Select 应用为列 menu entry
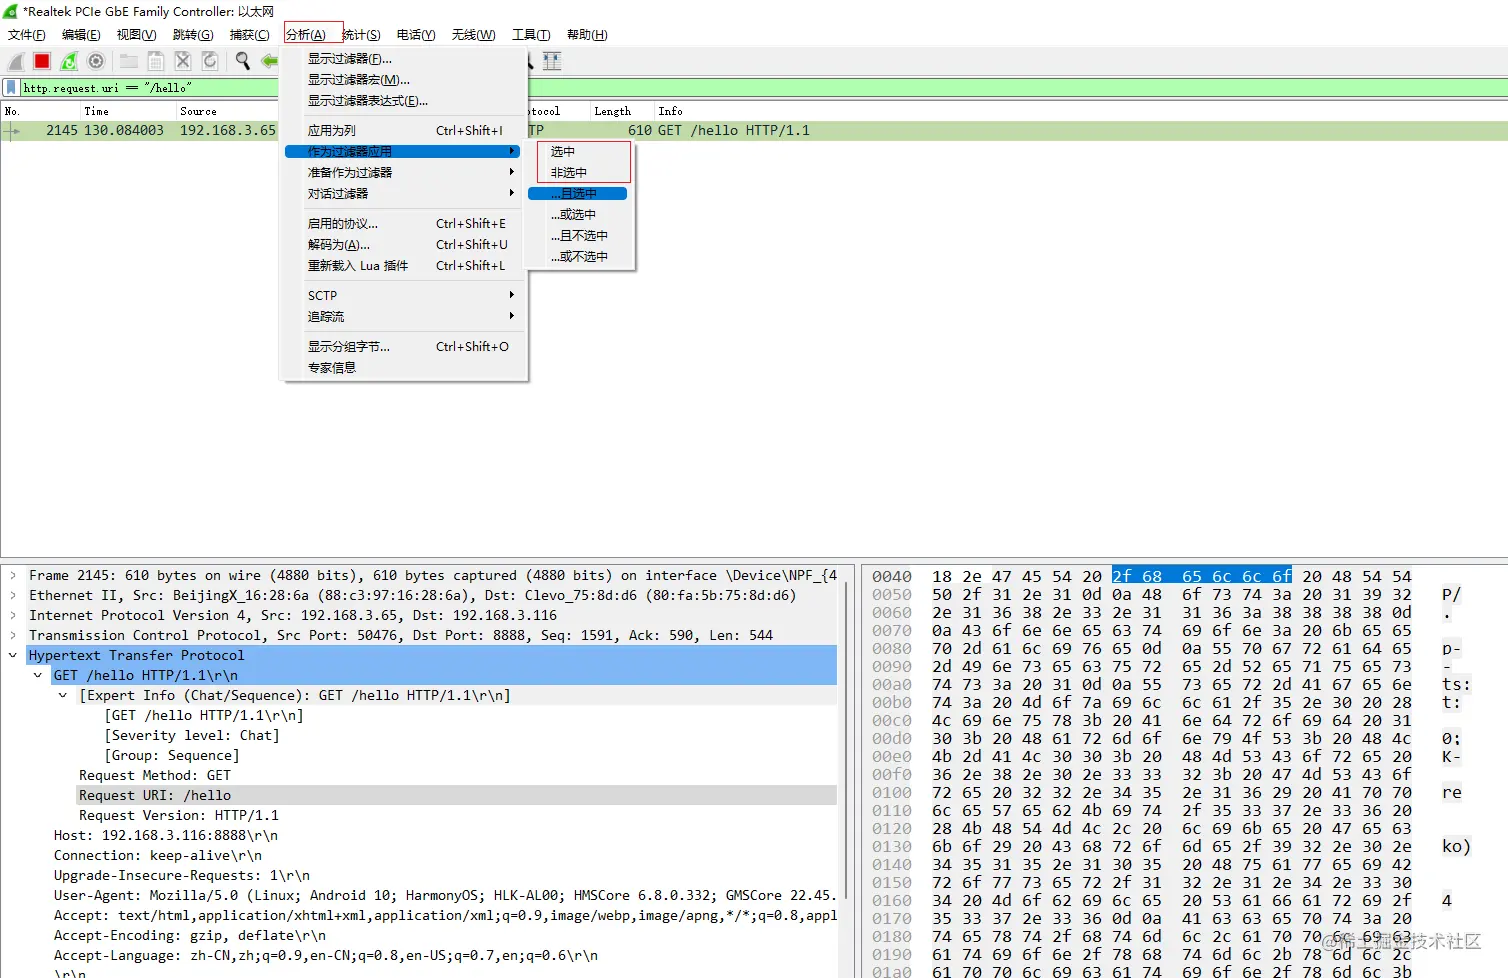 click(403, 130)
